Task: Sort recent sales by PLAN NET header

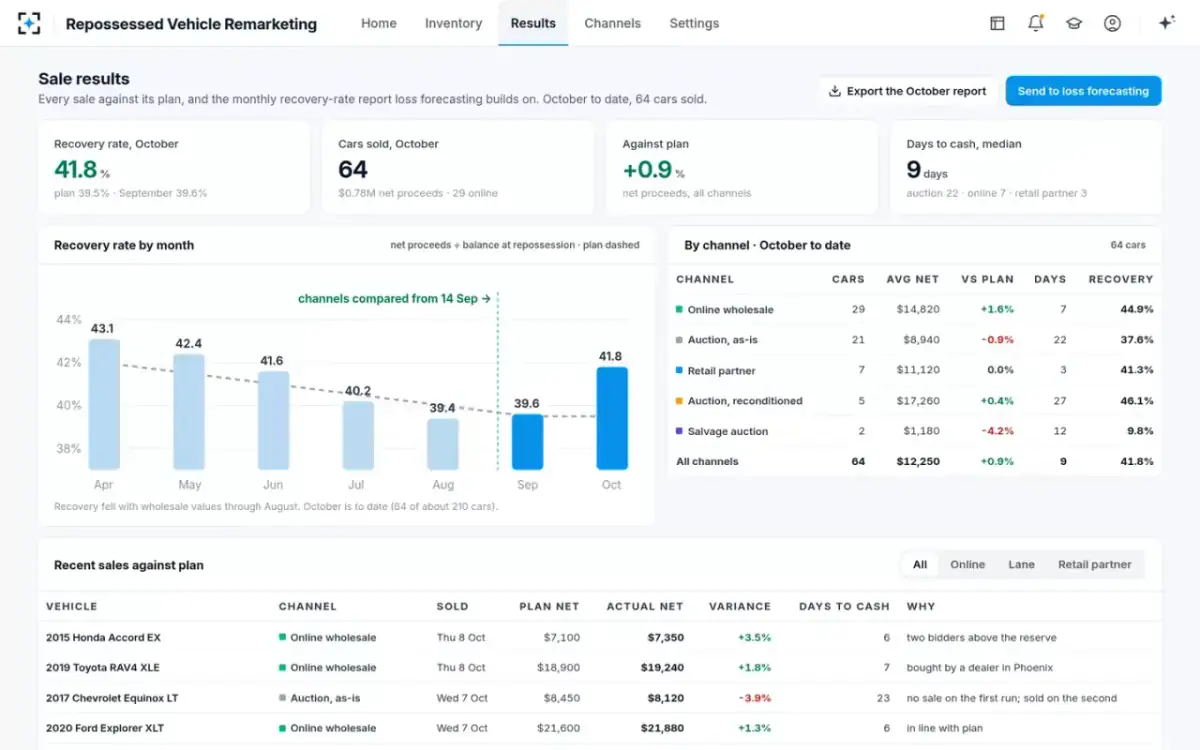Action: click(549, 607)
